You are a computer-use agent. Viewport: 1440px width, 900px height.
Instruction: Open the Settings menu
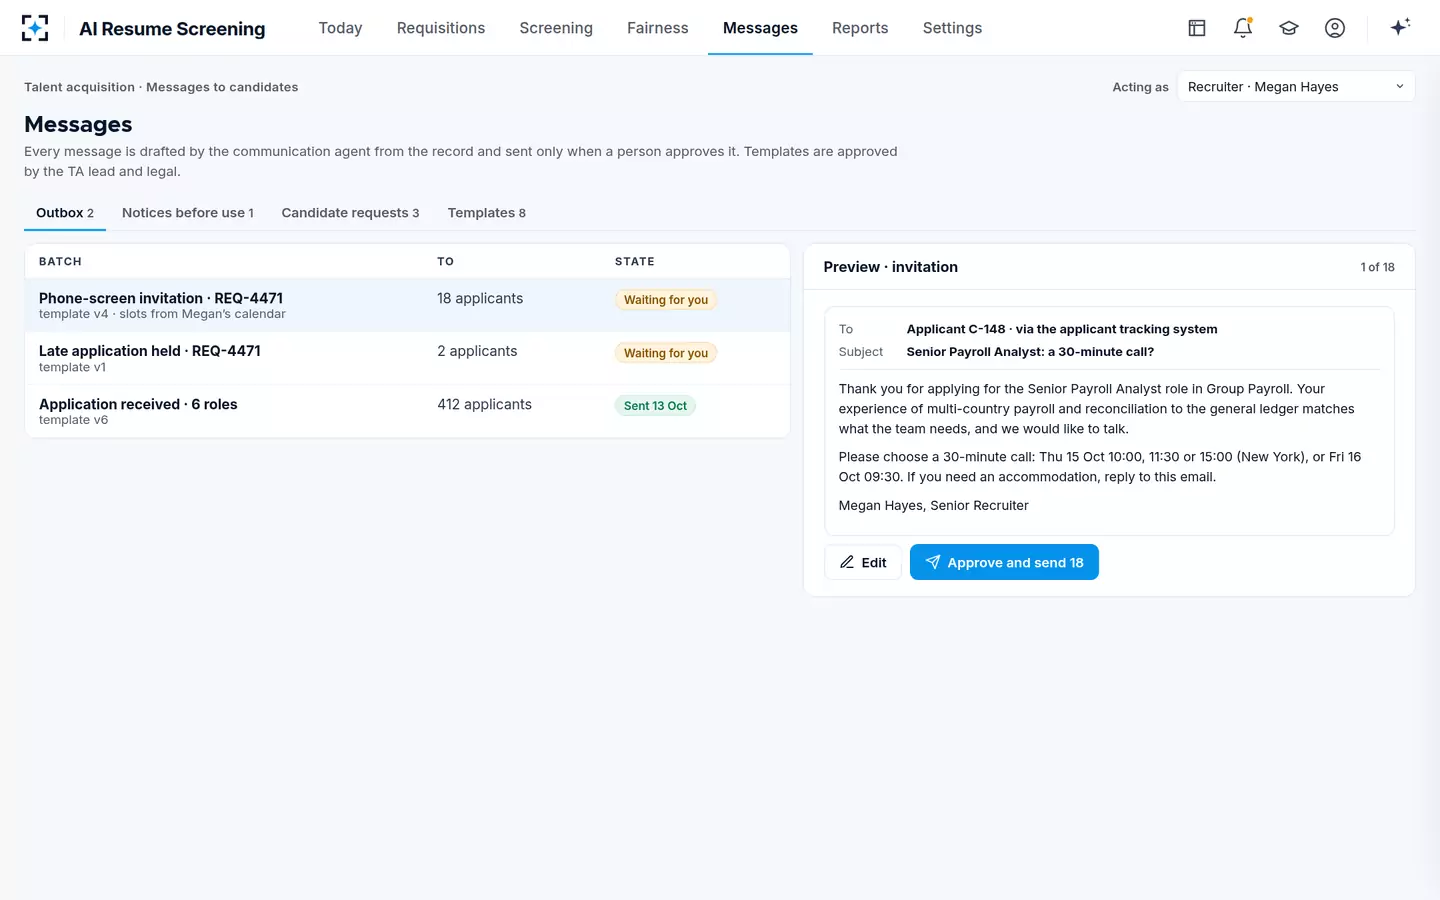(952, 28)
